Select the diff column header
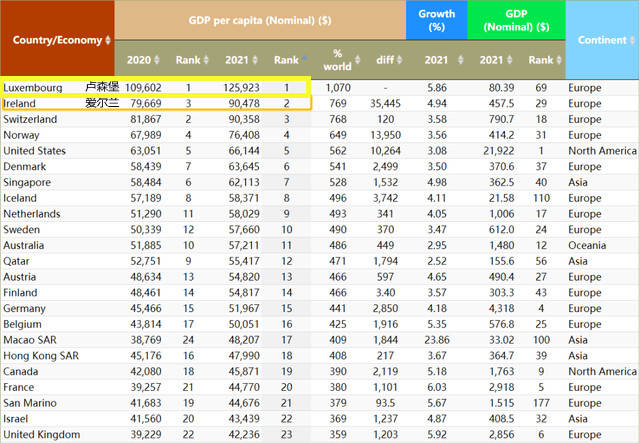This screenshot has height=443, width=640. point(385,59)
